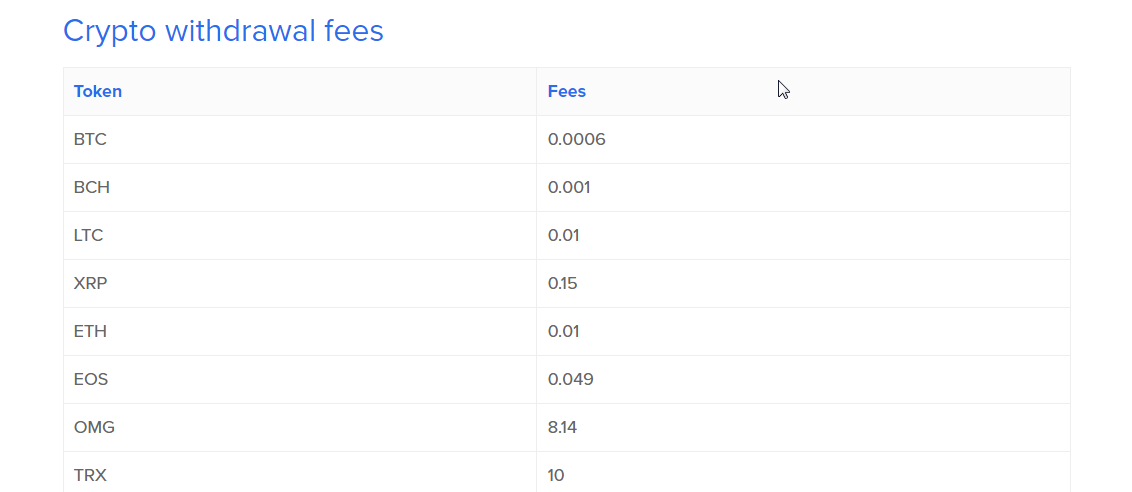This screenshot has width=1132, height=492.
Task: Select the 0.001 BCH fee value
Action: [x=569, y=188]
